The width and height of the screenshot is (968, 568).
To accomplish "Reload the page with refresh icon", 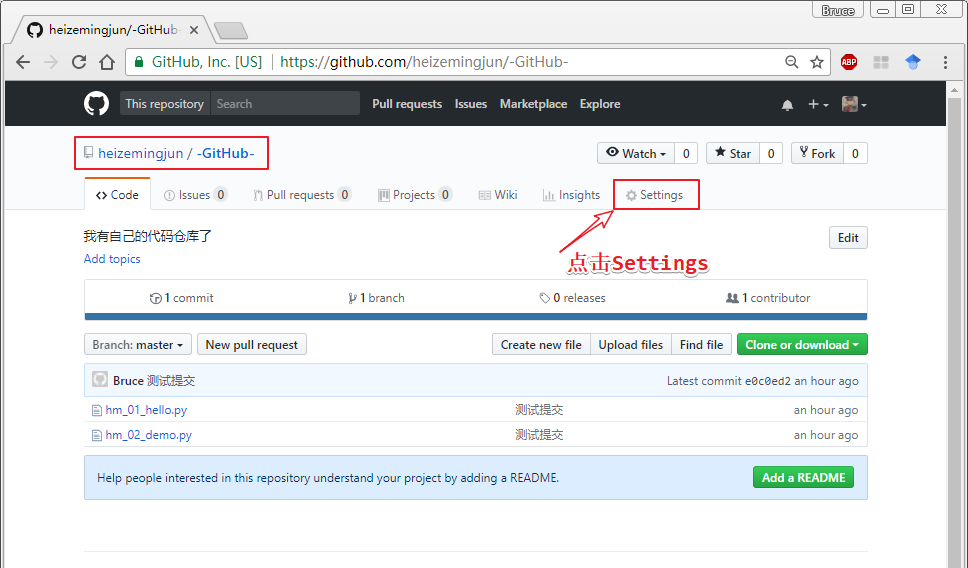I will [x=78, y=62].
